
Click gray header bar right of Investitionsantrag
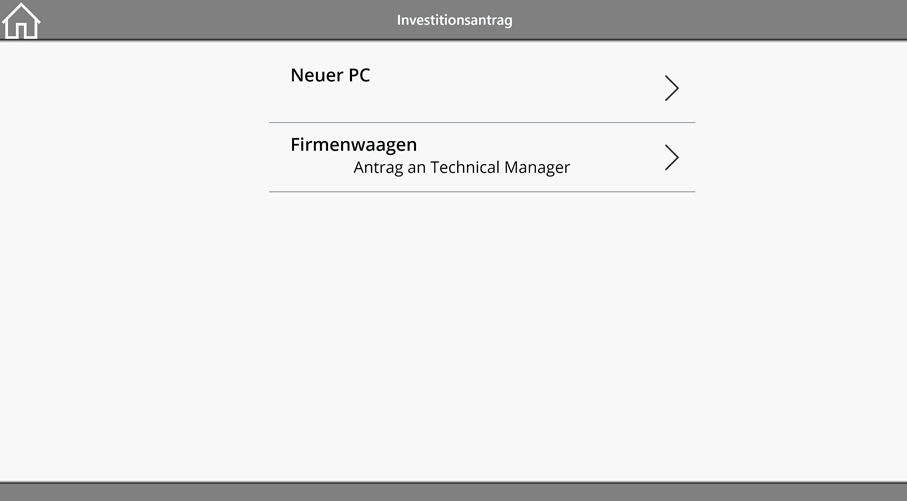click(706, 20)
